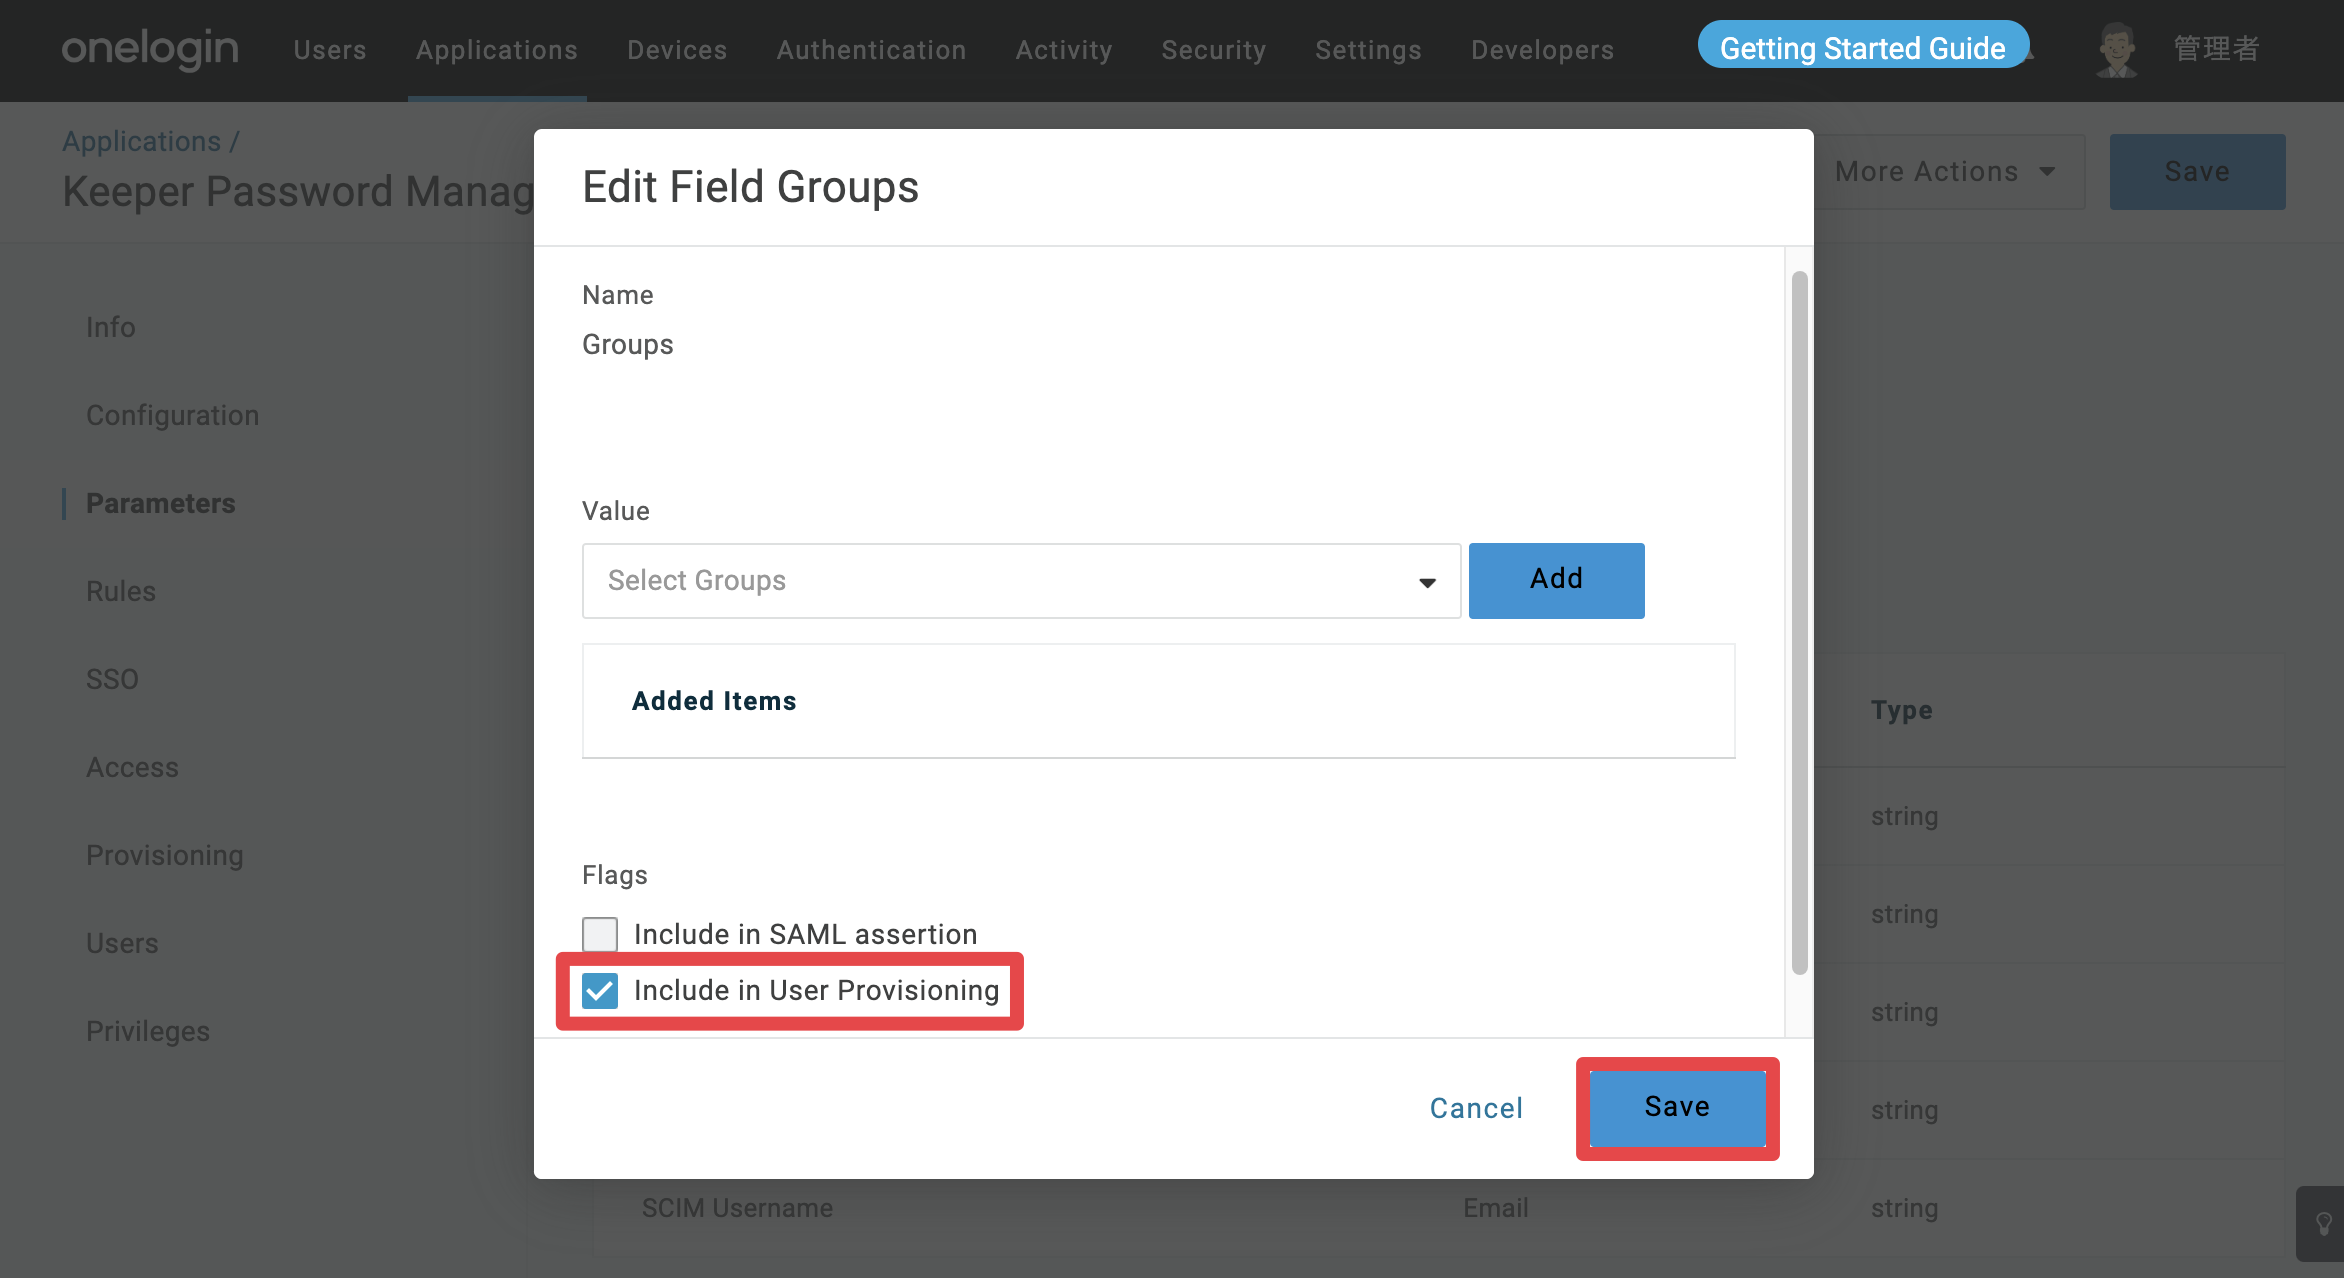Image resolution: width=2344 pixels, height=1278 pixels.
Task: Open the admin user avatar menu
Action: 2115,49
